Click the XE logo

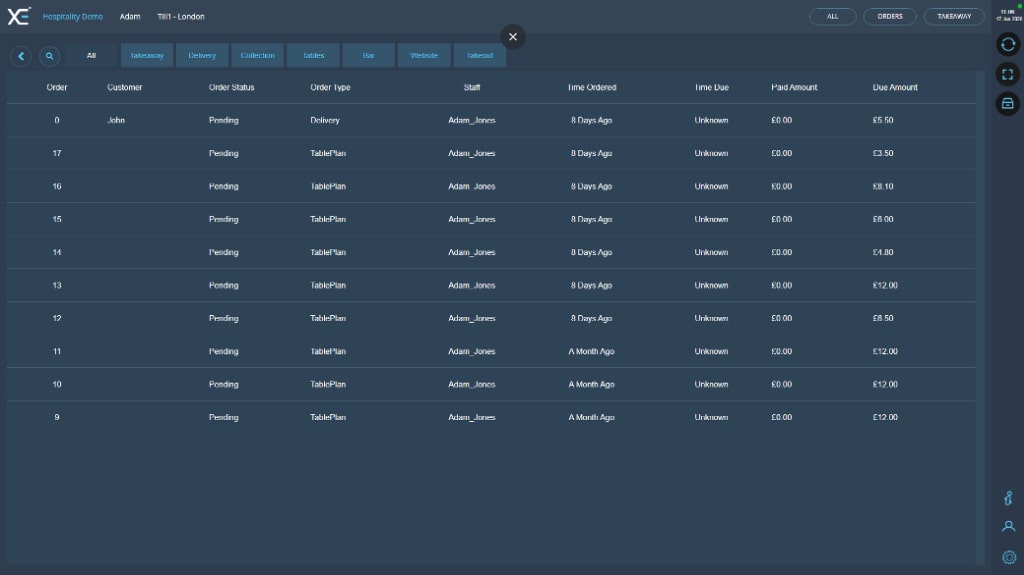19,16
